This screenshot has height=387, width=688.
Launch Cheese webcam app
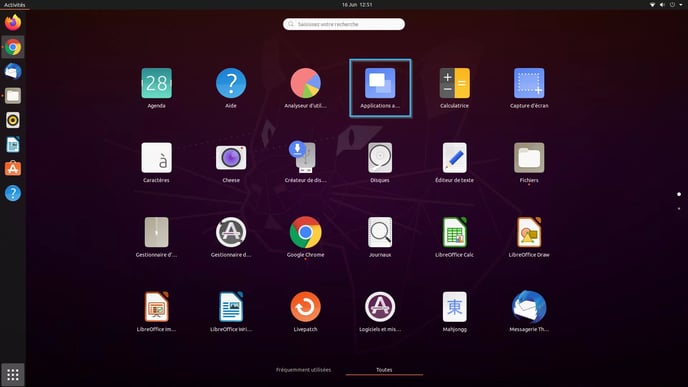231,158
